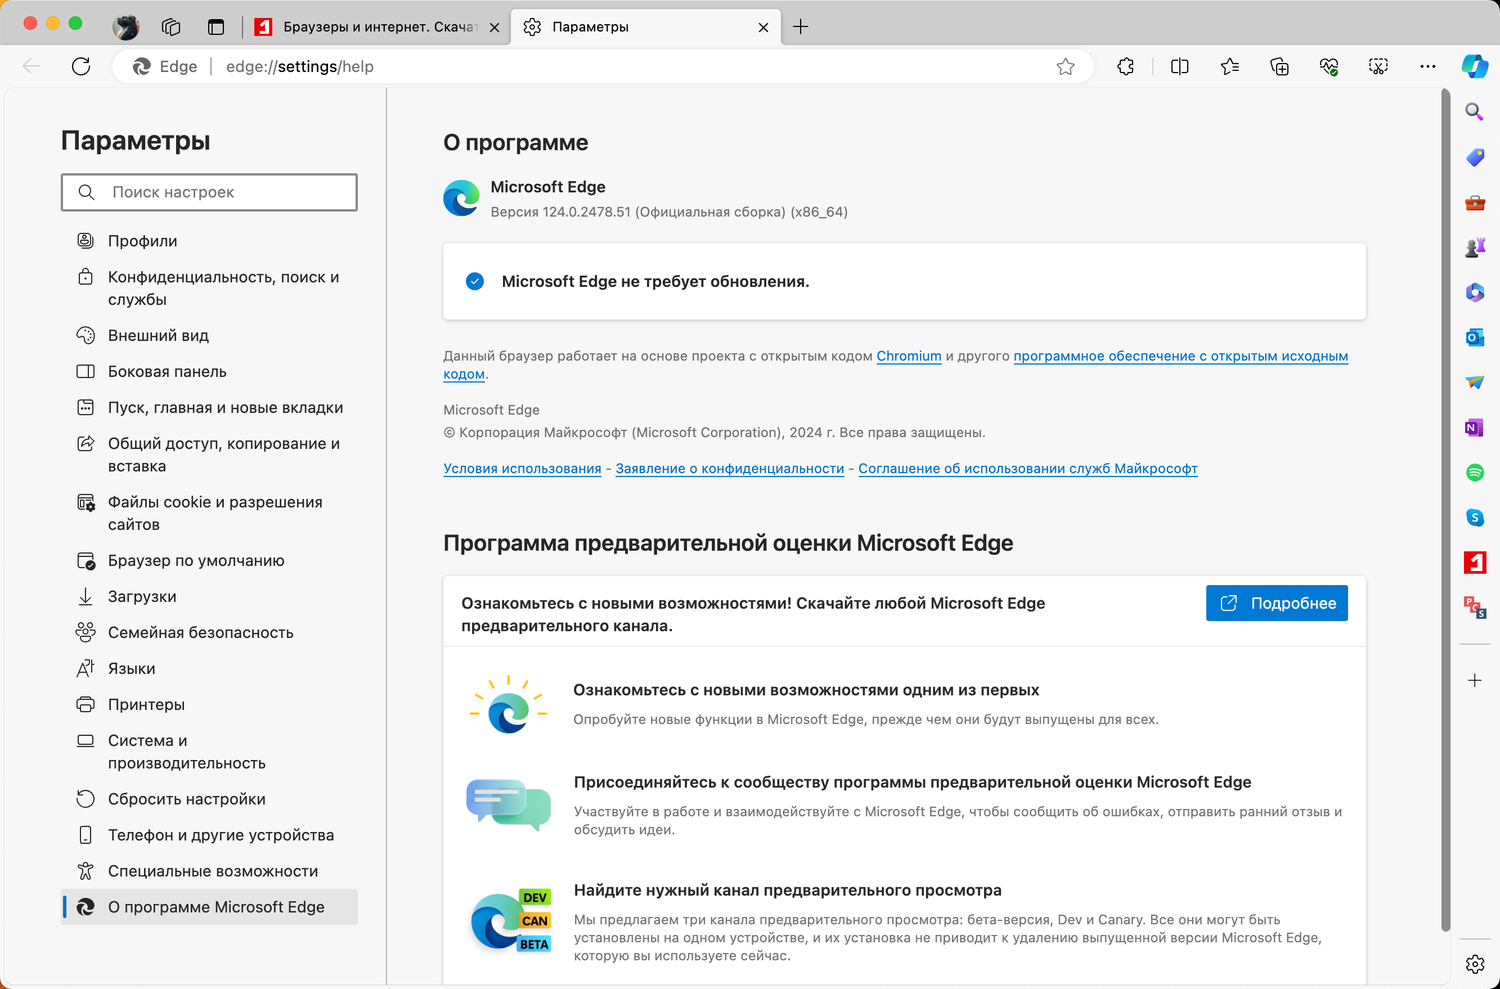Open the 'Заявление о конфиденциальности' link

[730, 468]
